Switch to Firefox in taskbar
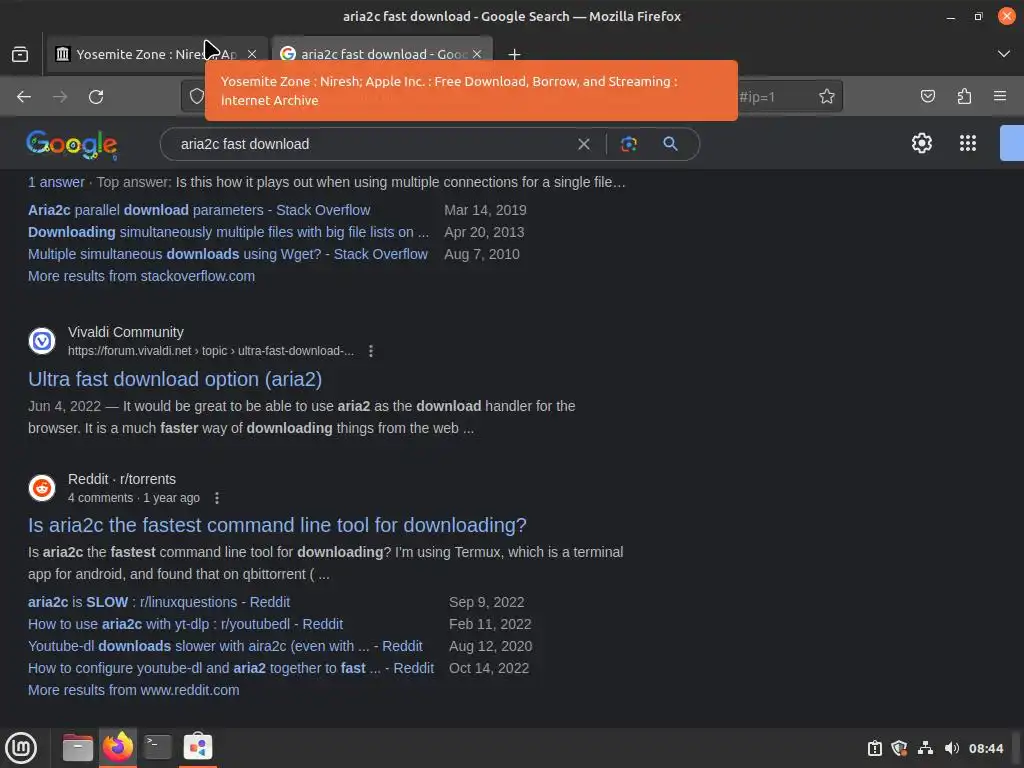The width and height of the screenshot is (1024, 768). [x=118, y=748]
